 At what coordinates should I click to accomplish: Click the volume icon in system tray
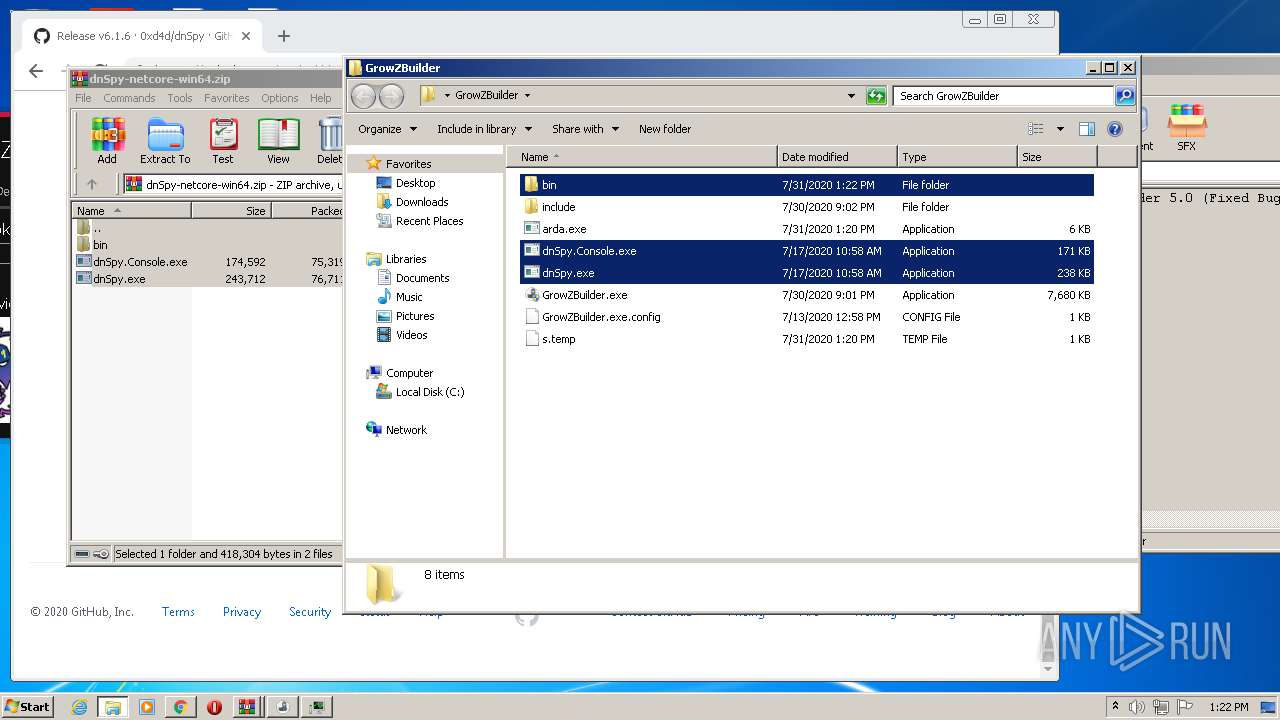point(1137,707)
